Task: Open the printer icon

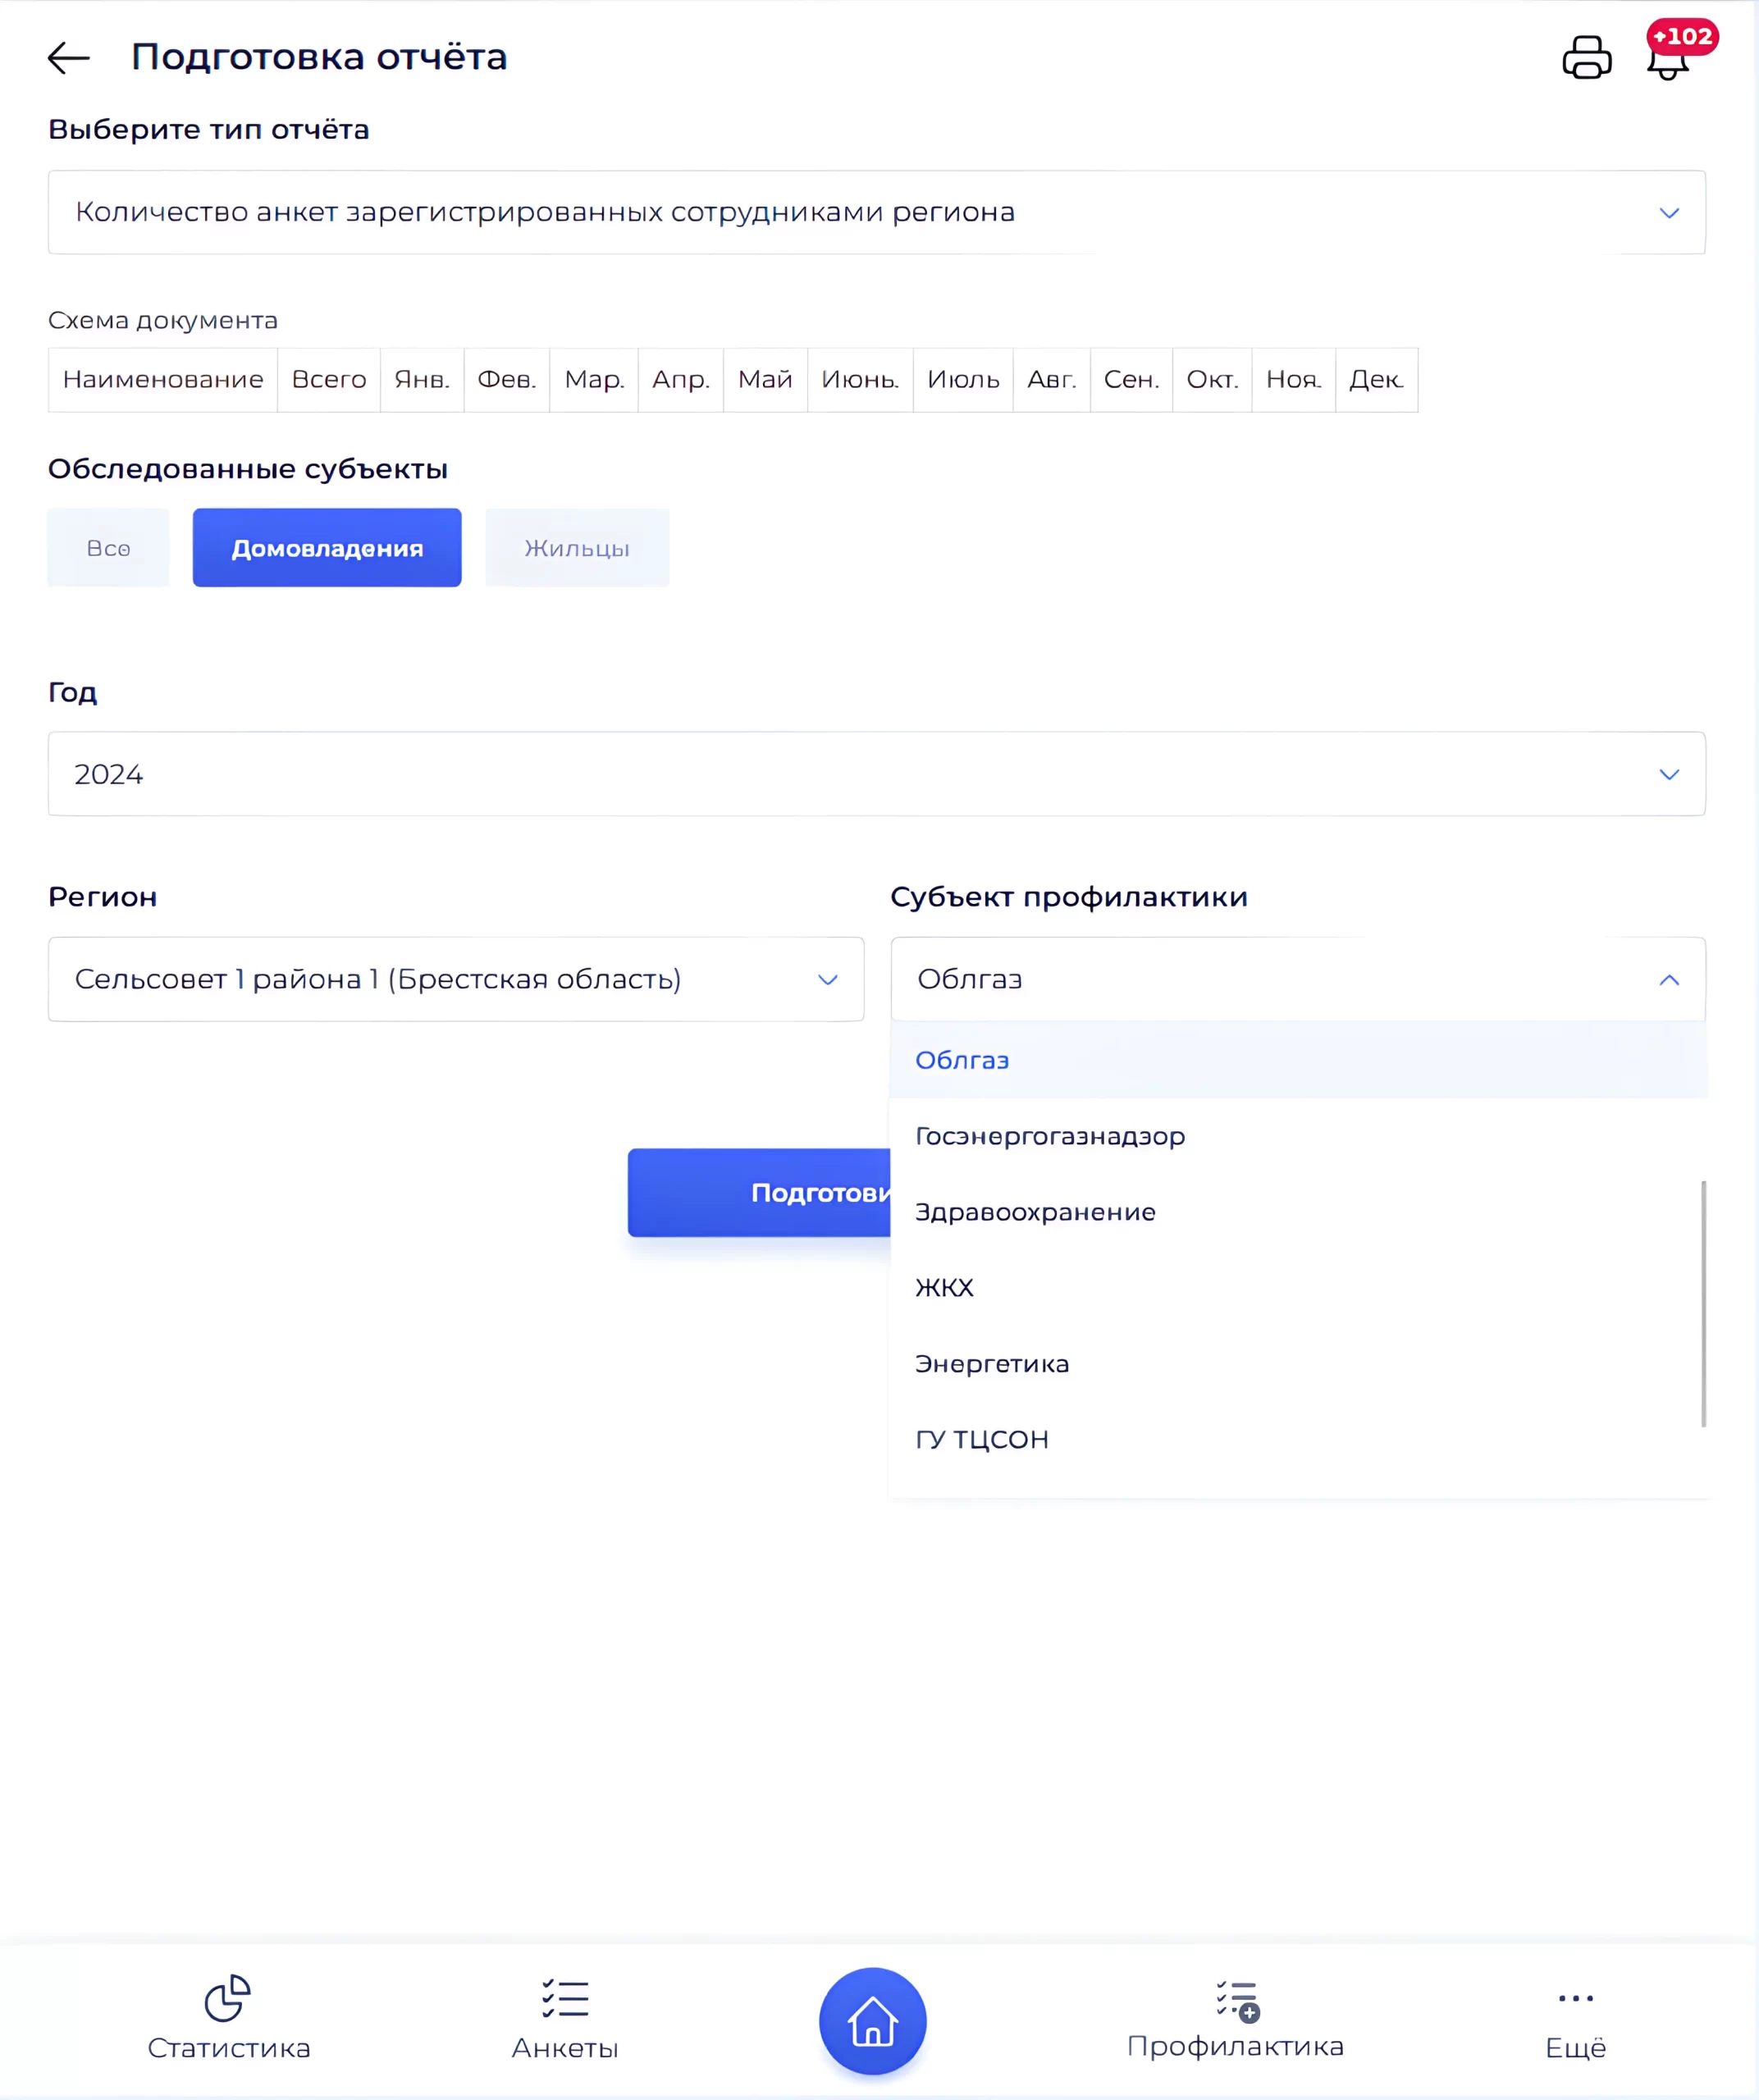Action: click(x=1587, y=57)
